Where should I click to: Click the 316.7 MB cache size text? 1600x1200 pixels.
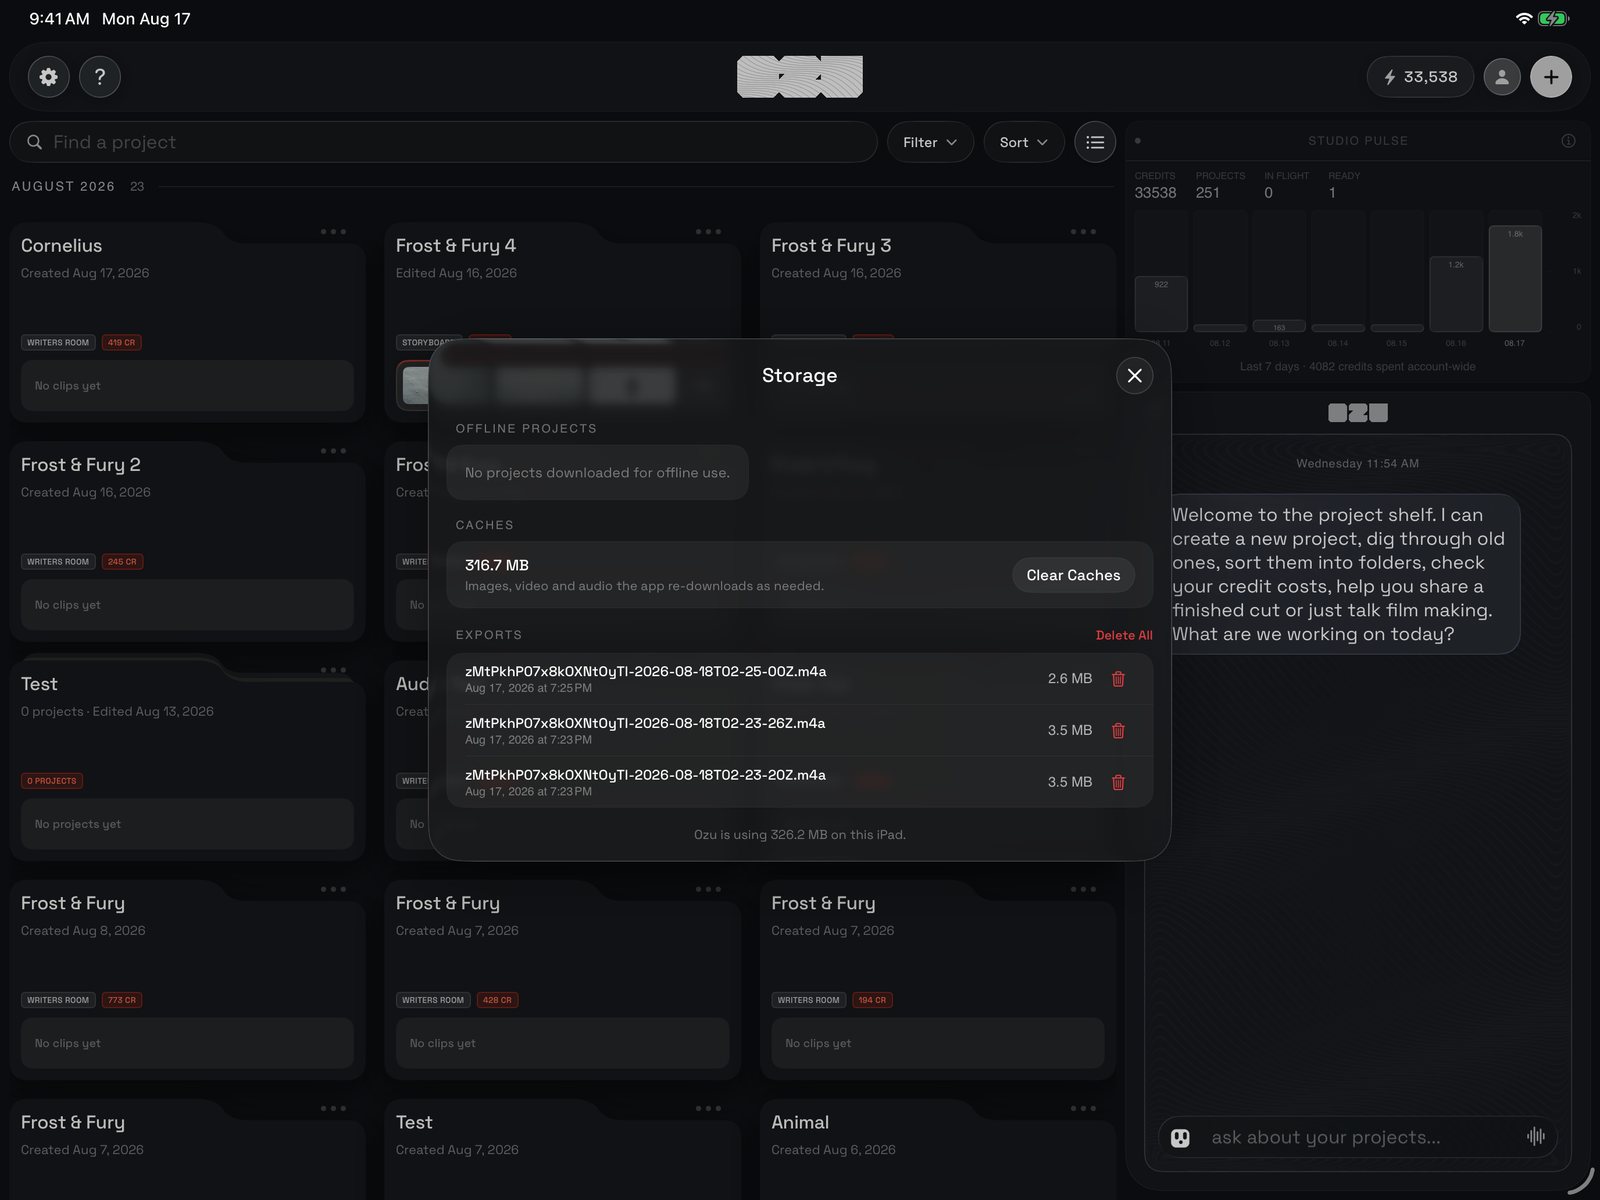497,565
